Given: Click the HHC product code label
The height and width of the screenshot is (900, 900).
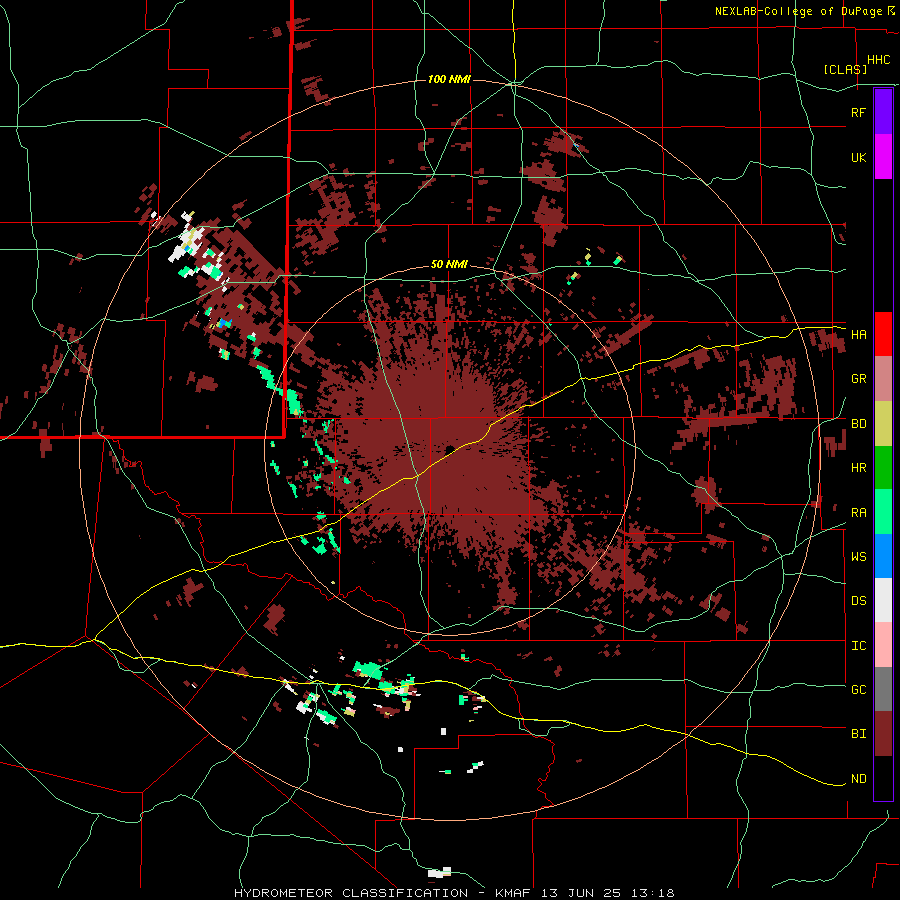Looking at the screenshot, I should tap(879, 60).
